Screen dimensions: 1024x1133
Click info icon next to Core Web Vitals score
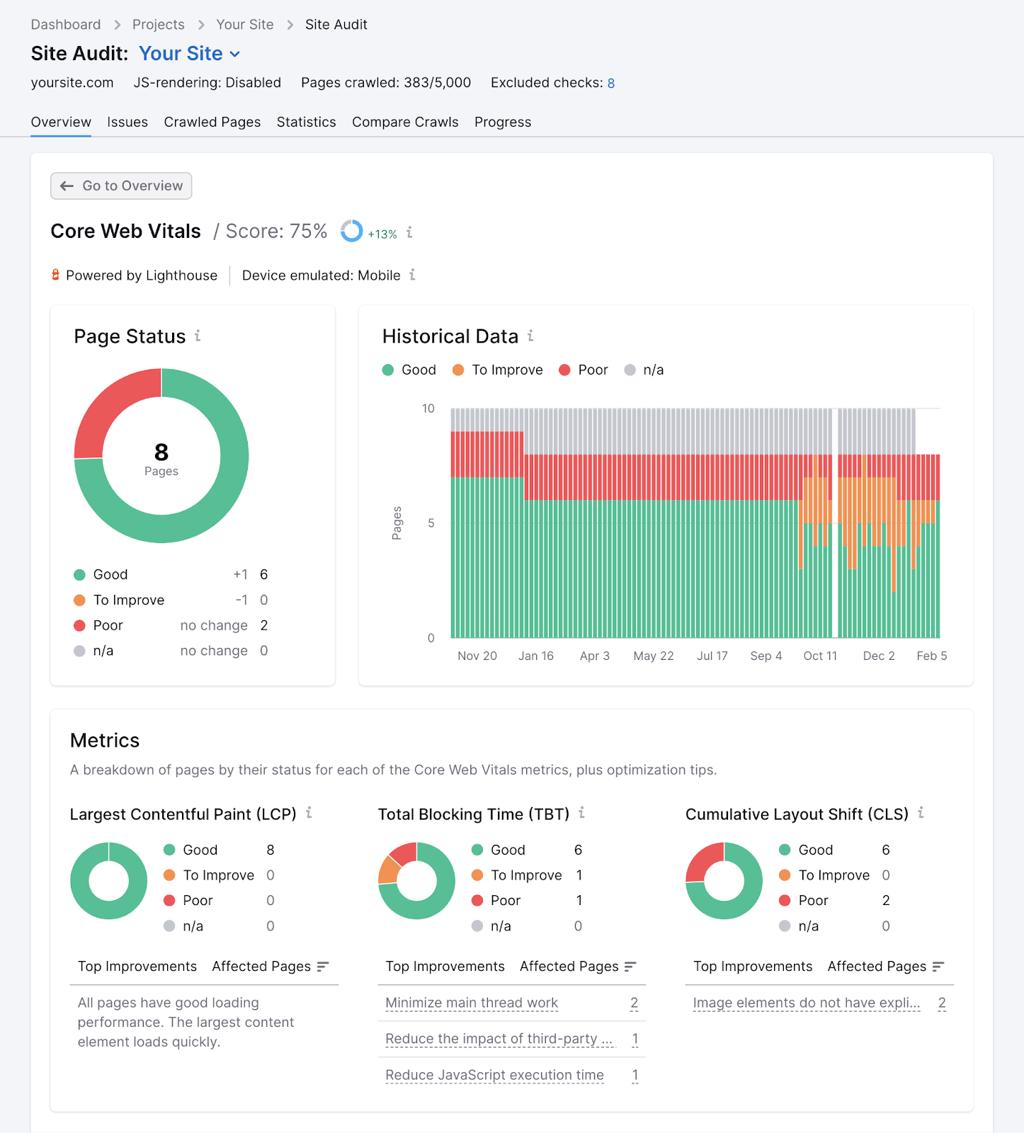click(x=410, y=232)
